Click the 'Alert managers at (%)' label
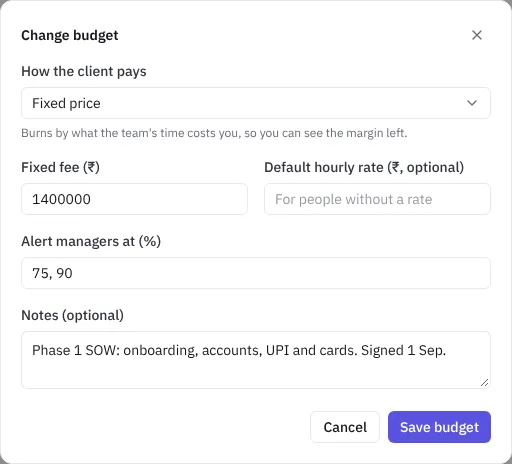The image size is (512, 464). 91,241
